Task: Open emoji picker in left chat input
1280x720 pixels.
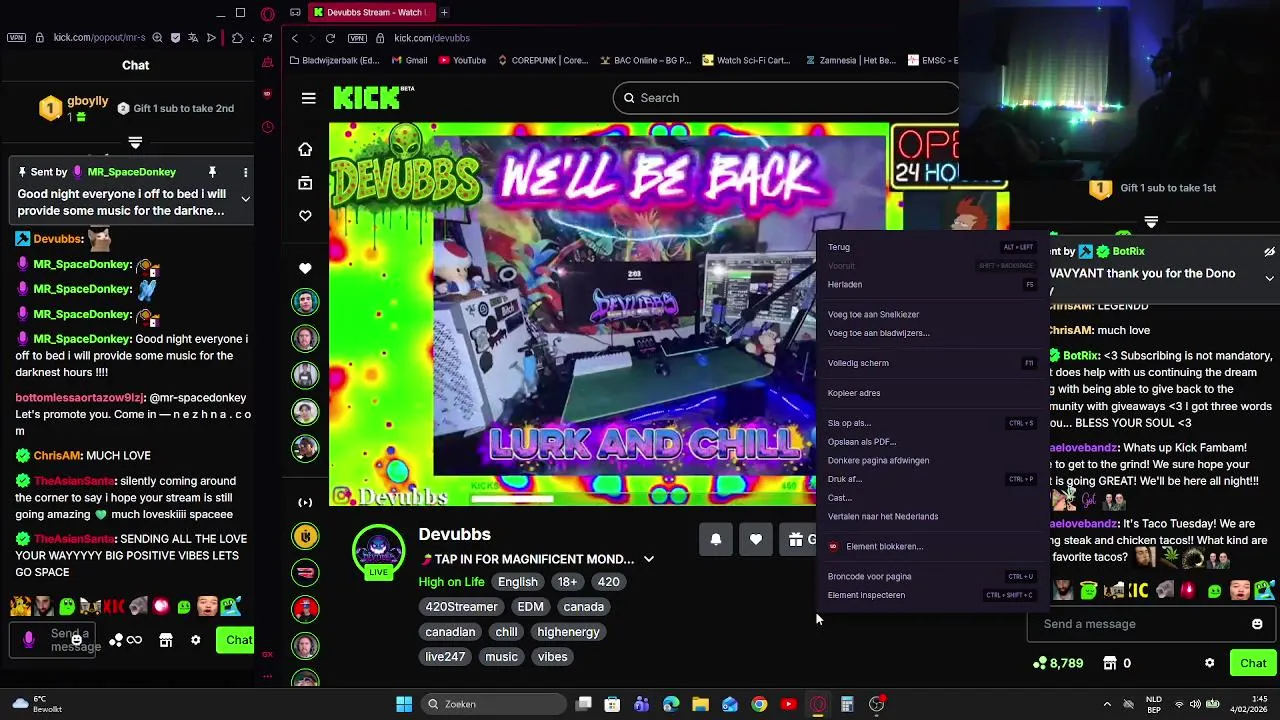Action: click(x=76, y=640)
